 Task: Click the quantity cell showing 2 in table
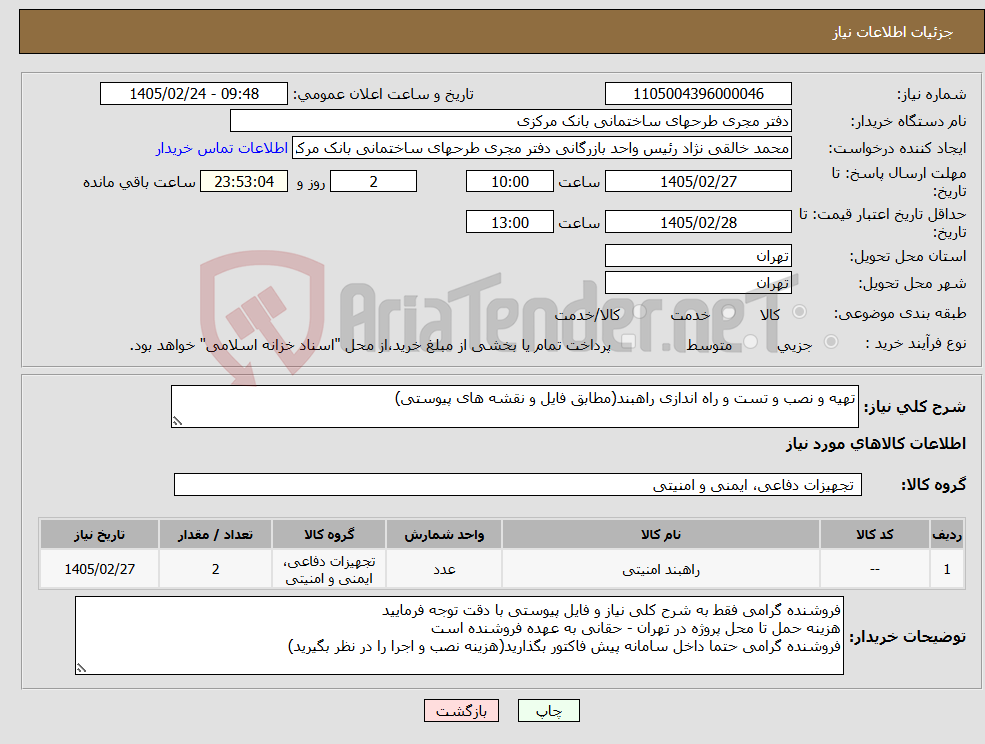(215, 569)
